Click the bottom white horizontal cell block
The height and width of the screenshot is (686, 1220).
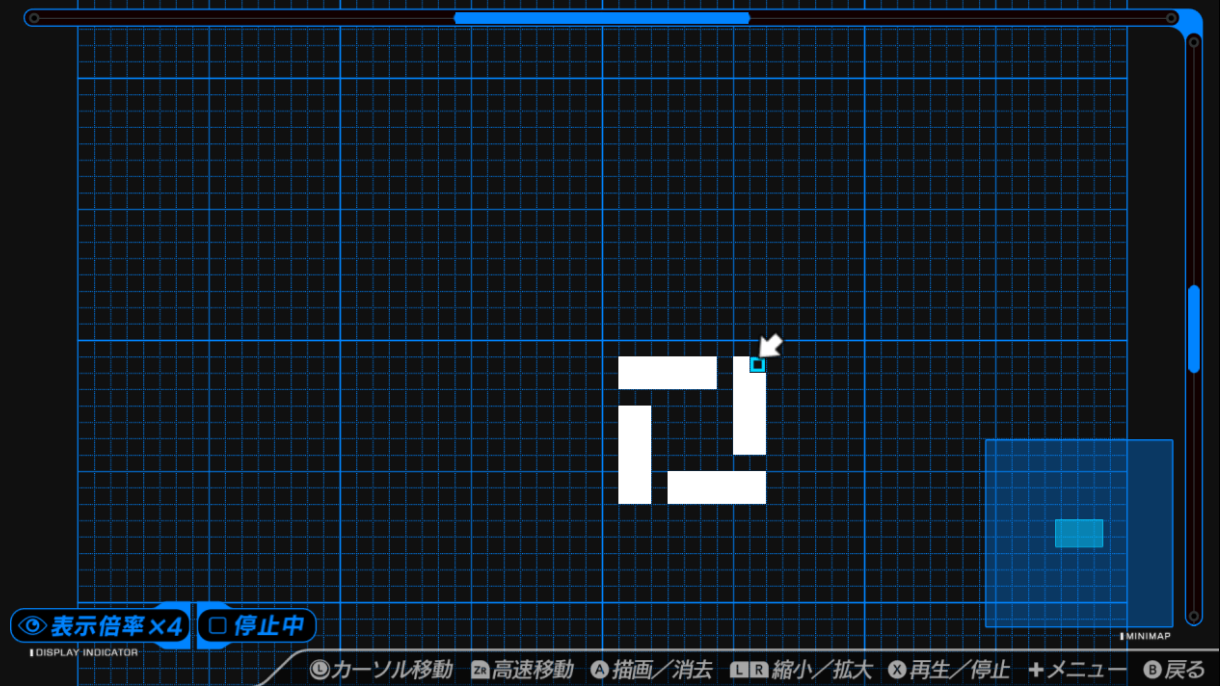pos(716,487)
